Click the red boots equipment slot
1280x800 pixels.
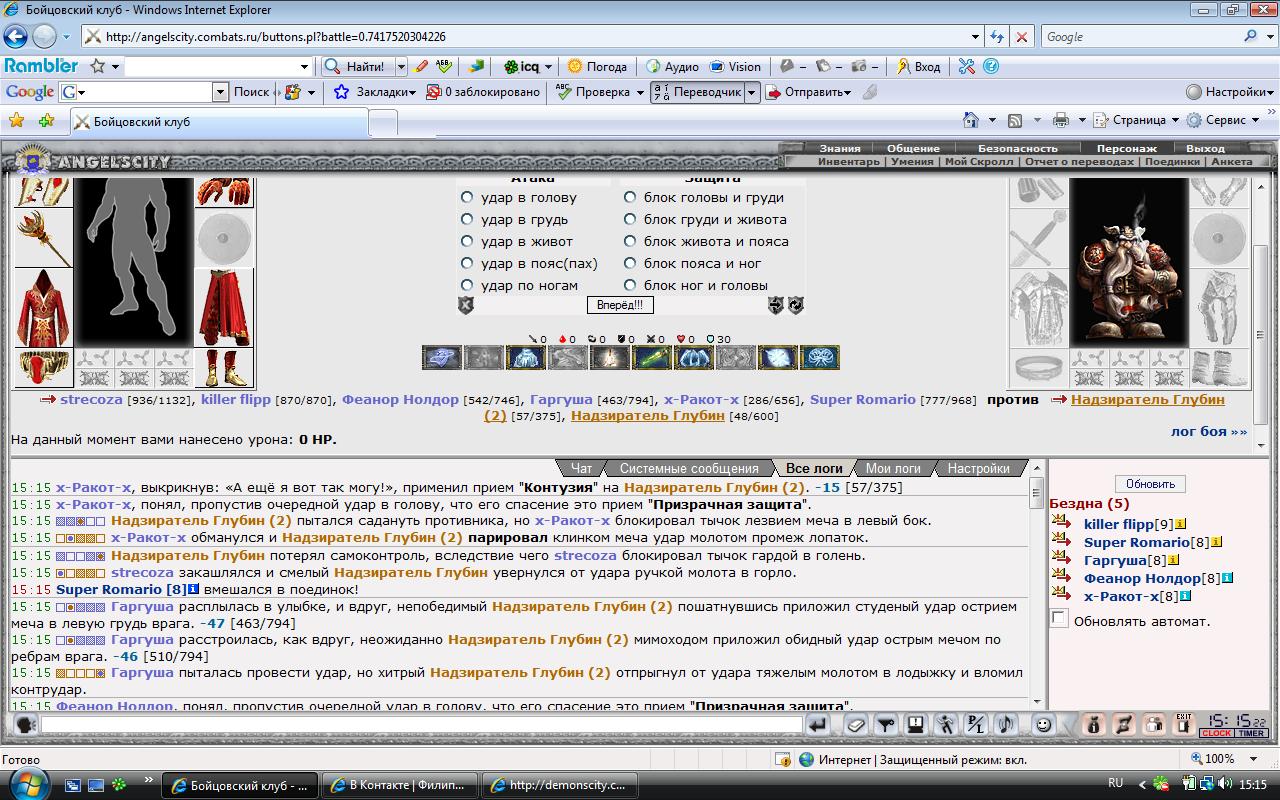223,367
